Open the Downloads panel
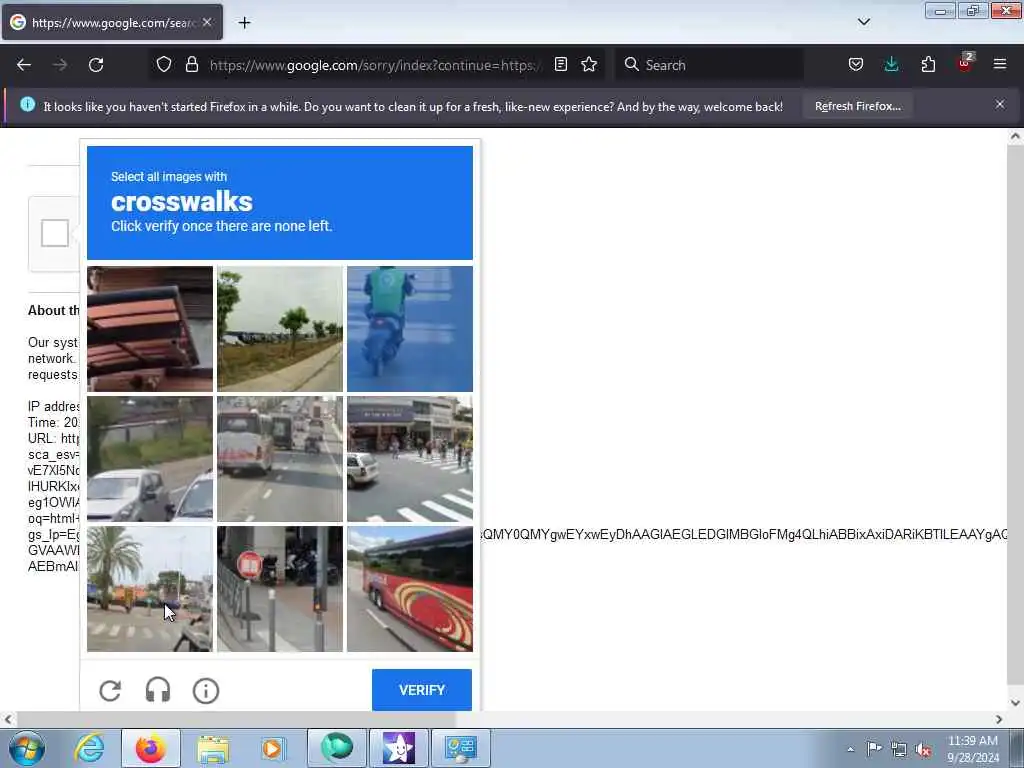This screenshot has width=1024, height=768. tap(891, 65)
